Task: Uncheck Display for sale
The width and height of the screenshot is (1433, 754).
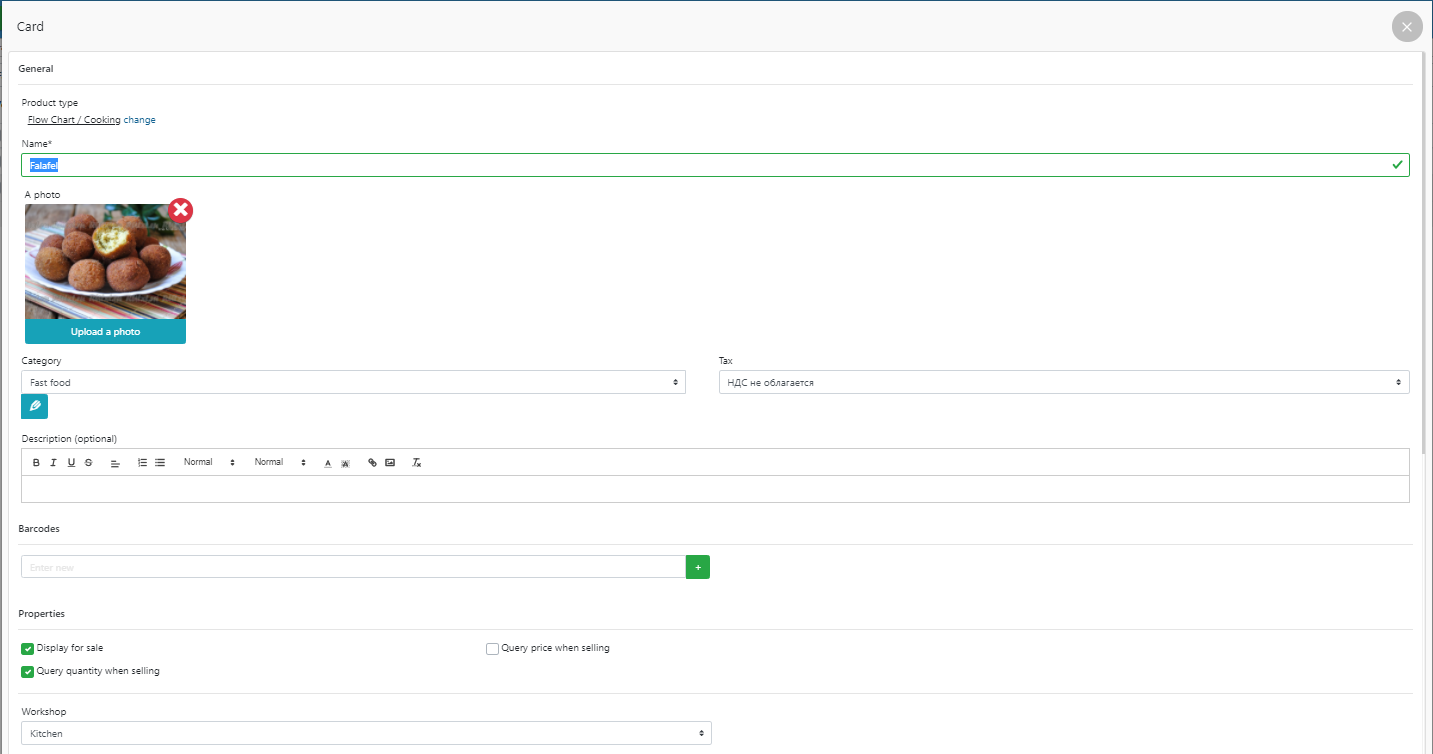Action: [28, 649]
